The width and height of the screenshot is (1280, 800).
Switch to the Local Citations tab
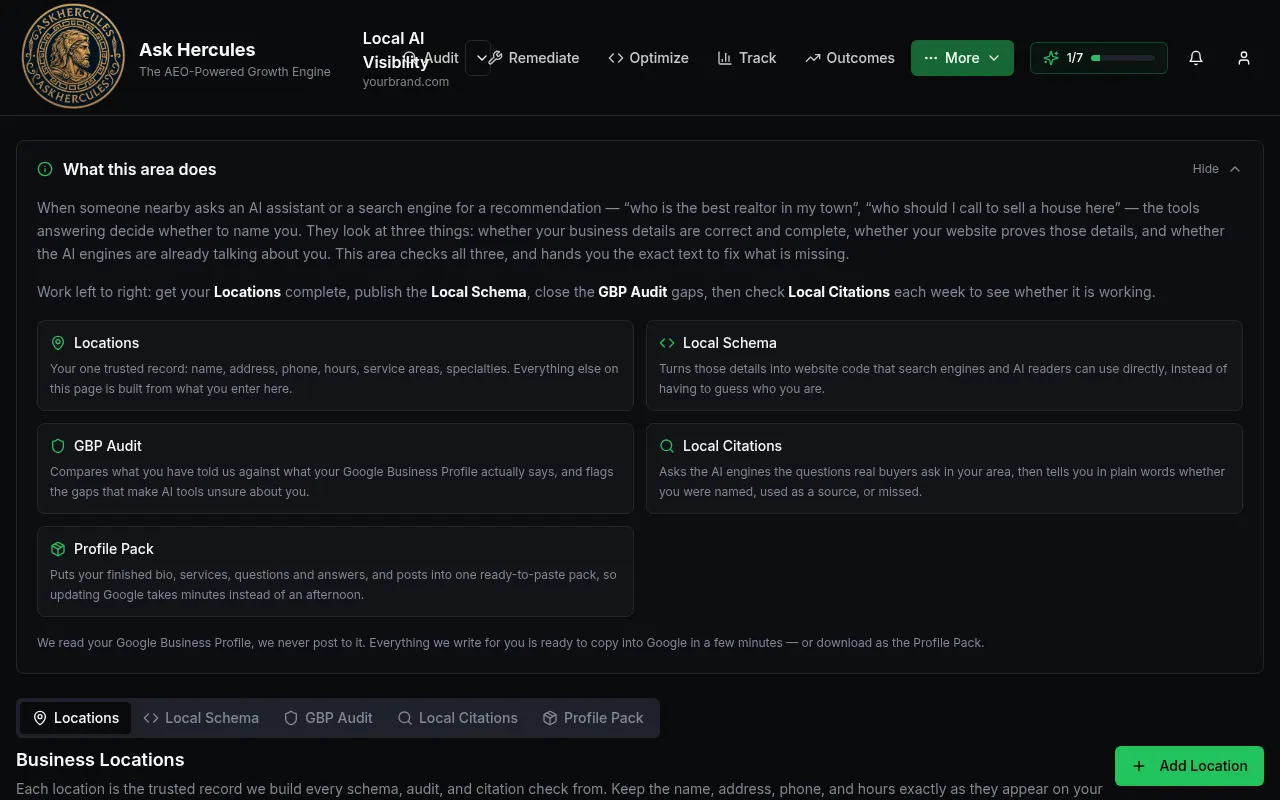[x=458, y=718]
